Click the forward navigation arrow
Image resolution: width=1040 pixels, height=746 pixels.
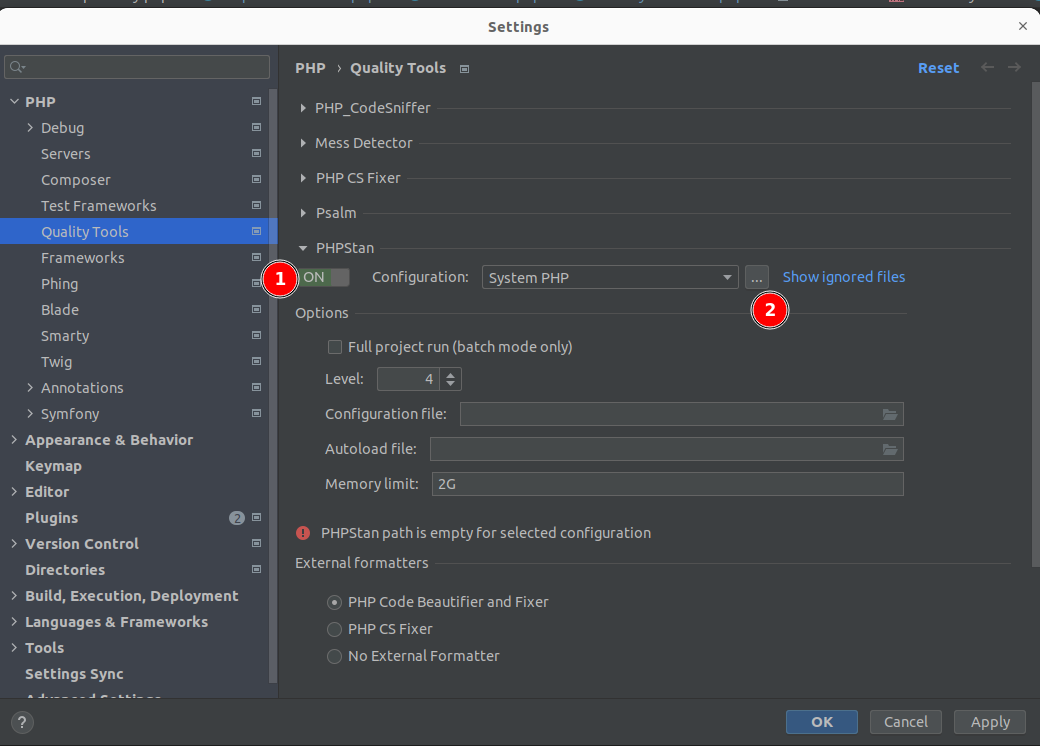click(1014, 67)
